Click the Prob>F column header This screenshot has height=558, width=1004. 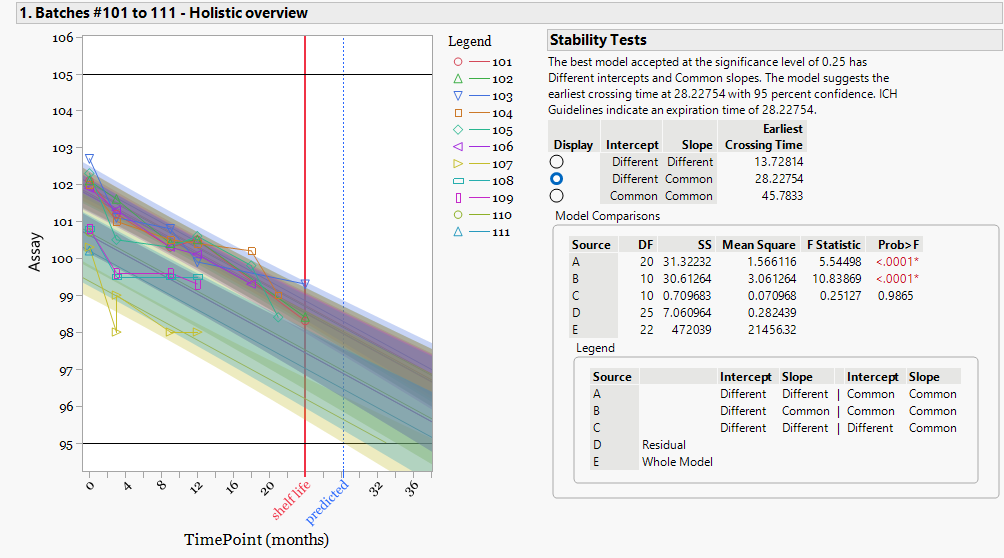tap(898, 245)
